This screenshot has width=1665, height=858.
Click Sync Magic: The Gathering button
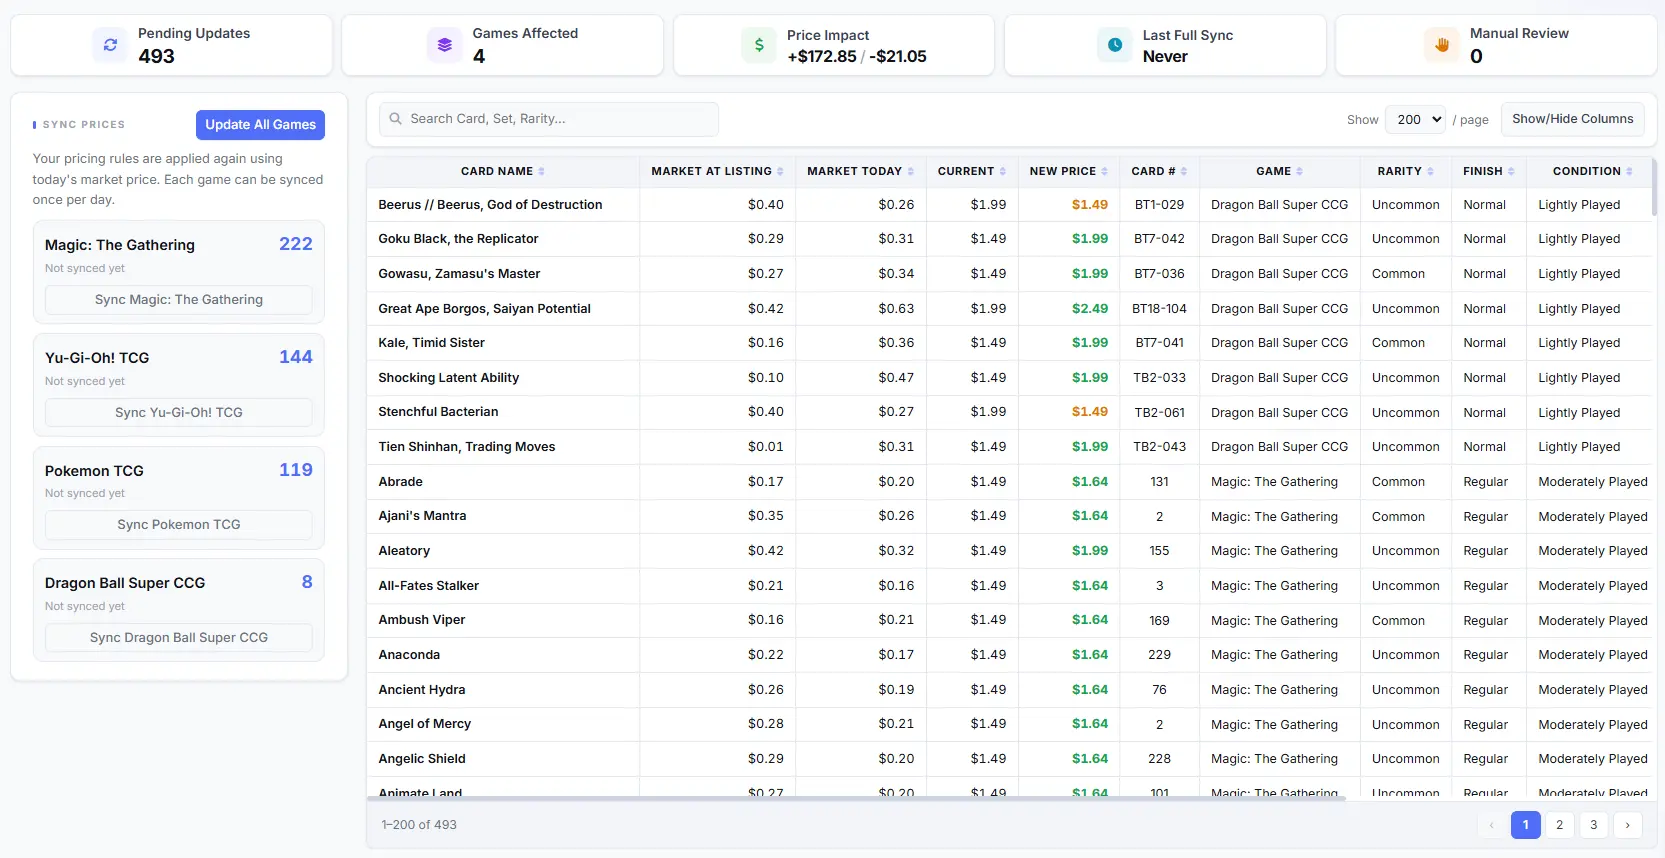coord(179,300)
